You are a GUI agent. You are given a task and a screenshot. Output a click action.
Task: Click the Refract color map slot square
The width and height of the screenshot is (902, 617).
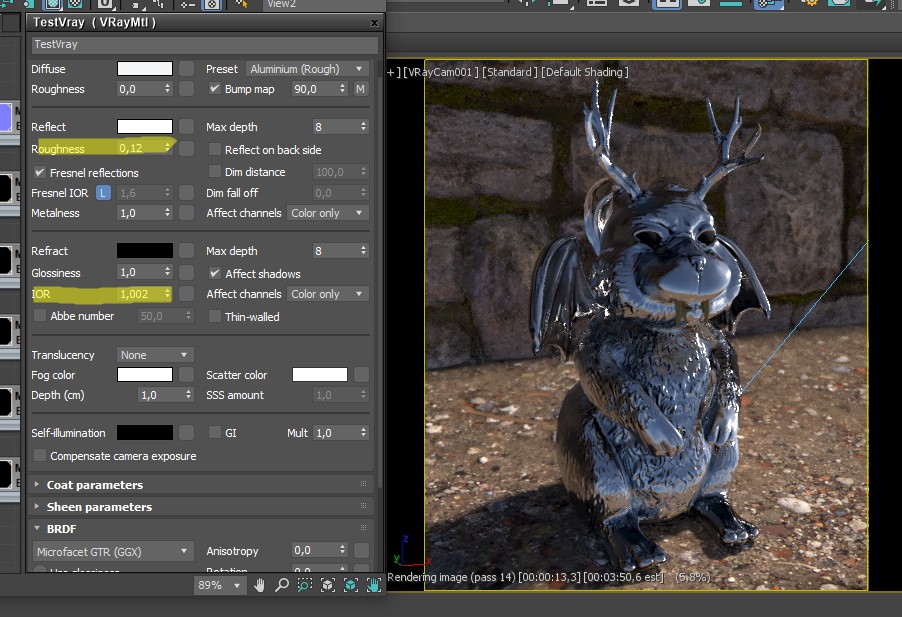coord(186,251)
